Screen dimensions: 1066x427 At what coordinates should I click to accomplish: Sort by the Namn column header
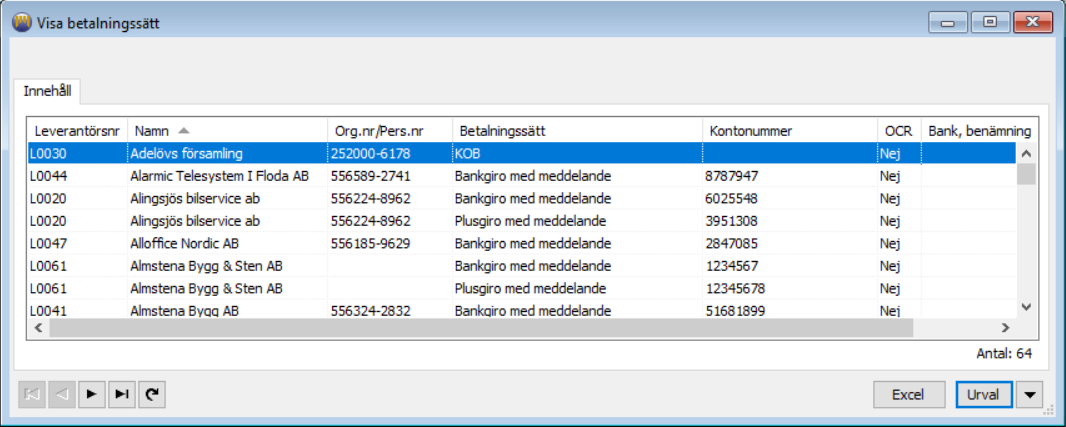pyautogui.click(x=227, y=130)
